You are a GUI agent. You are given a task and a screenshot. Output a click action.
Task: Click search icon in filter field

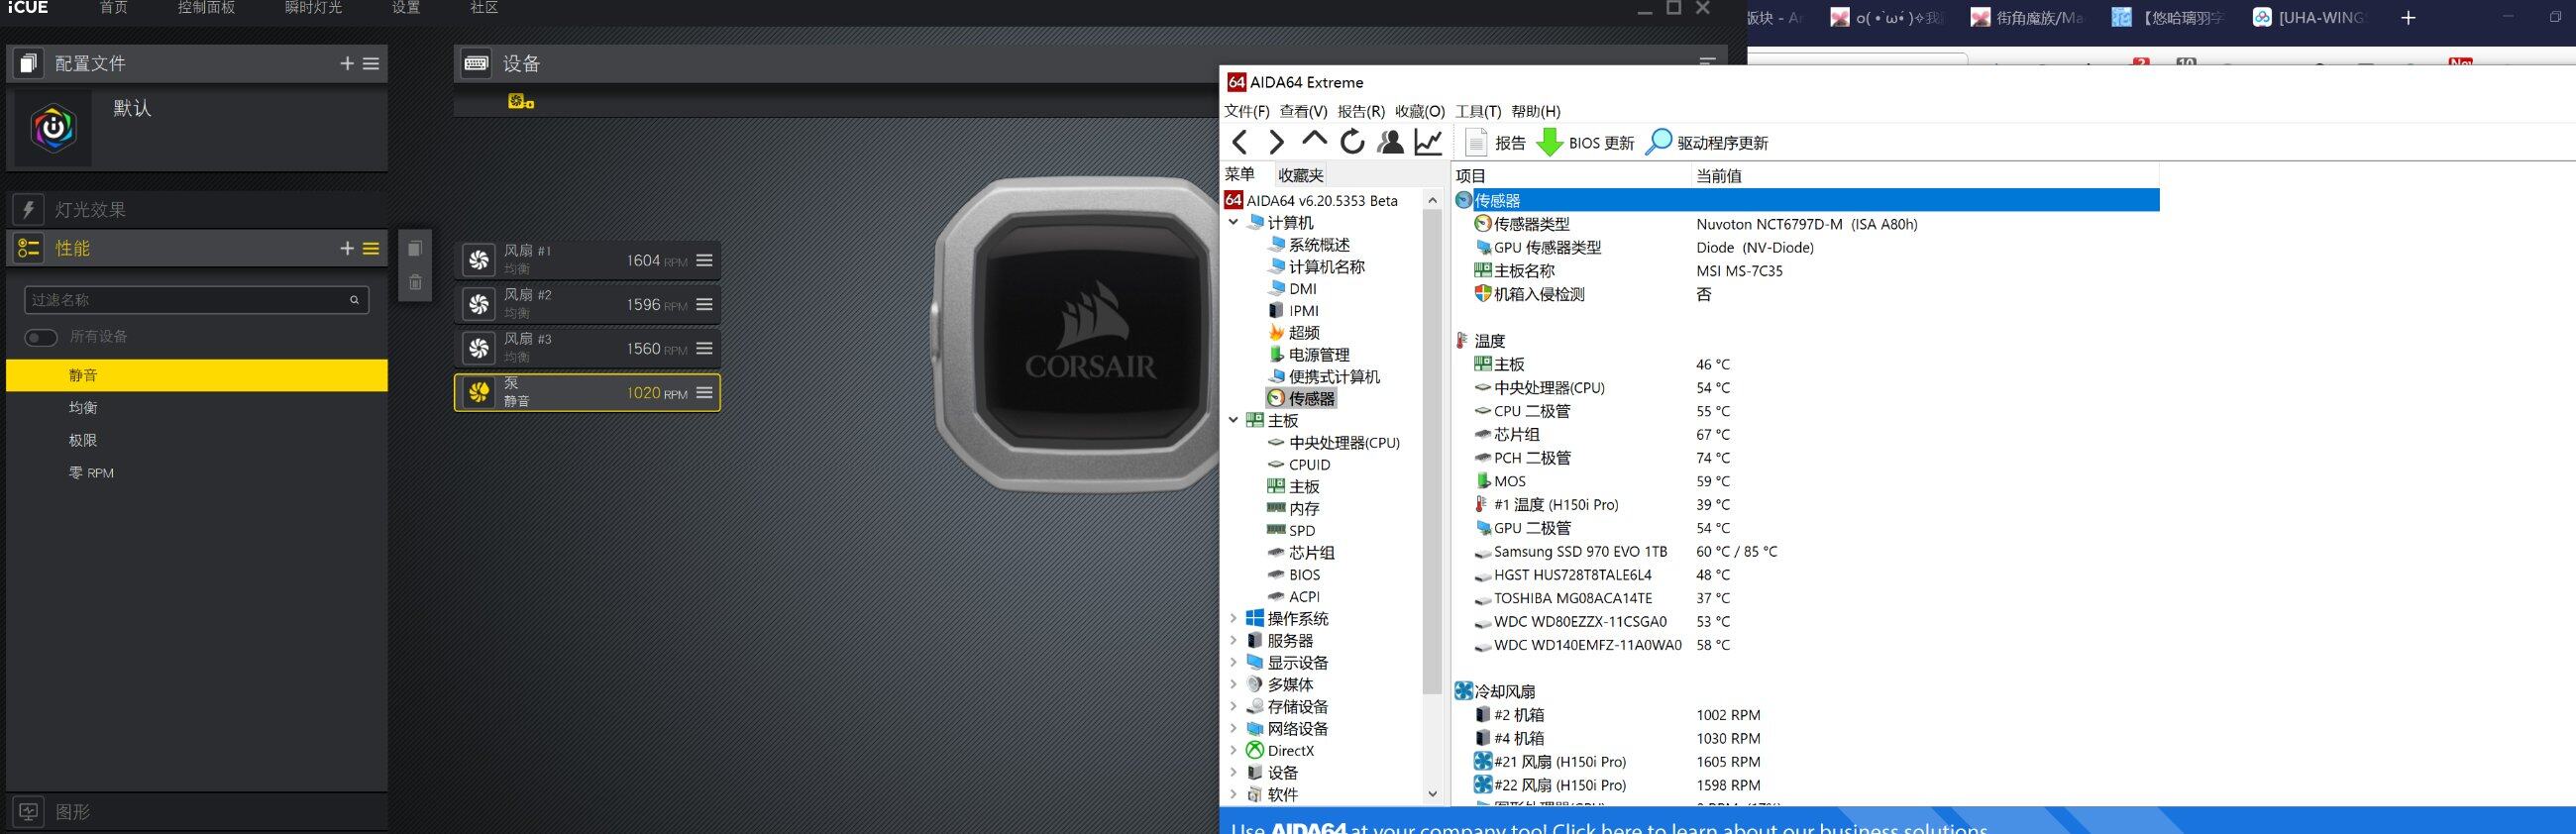354,299
